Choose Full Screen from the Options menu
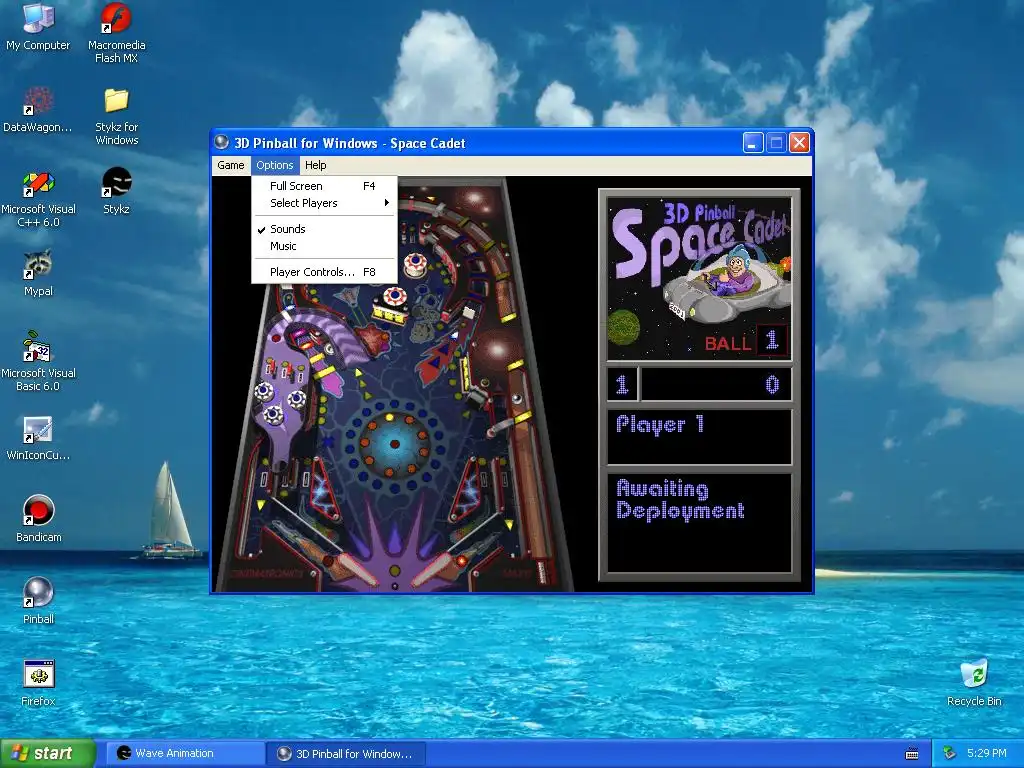 325,186
